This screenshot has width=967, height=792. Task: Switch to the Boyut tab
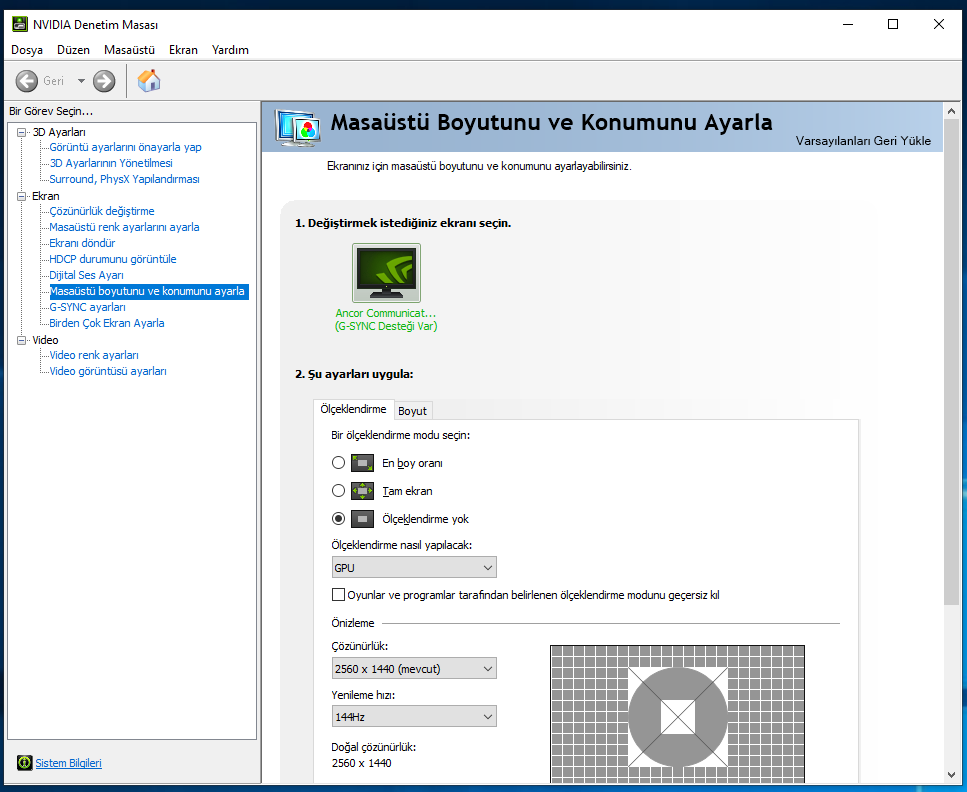413,411
